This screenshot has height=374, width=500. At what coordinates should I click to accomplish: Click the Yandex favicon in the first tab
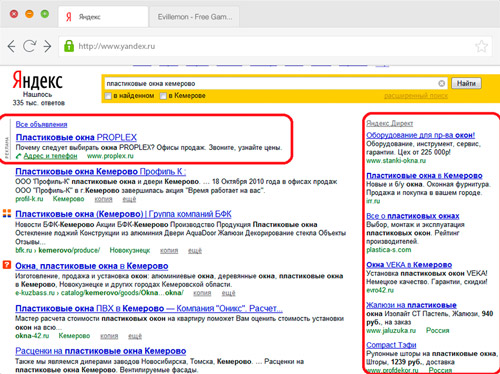[69, 17]
